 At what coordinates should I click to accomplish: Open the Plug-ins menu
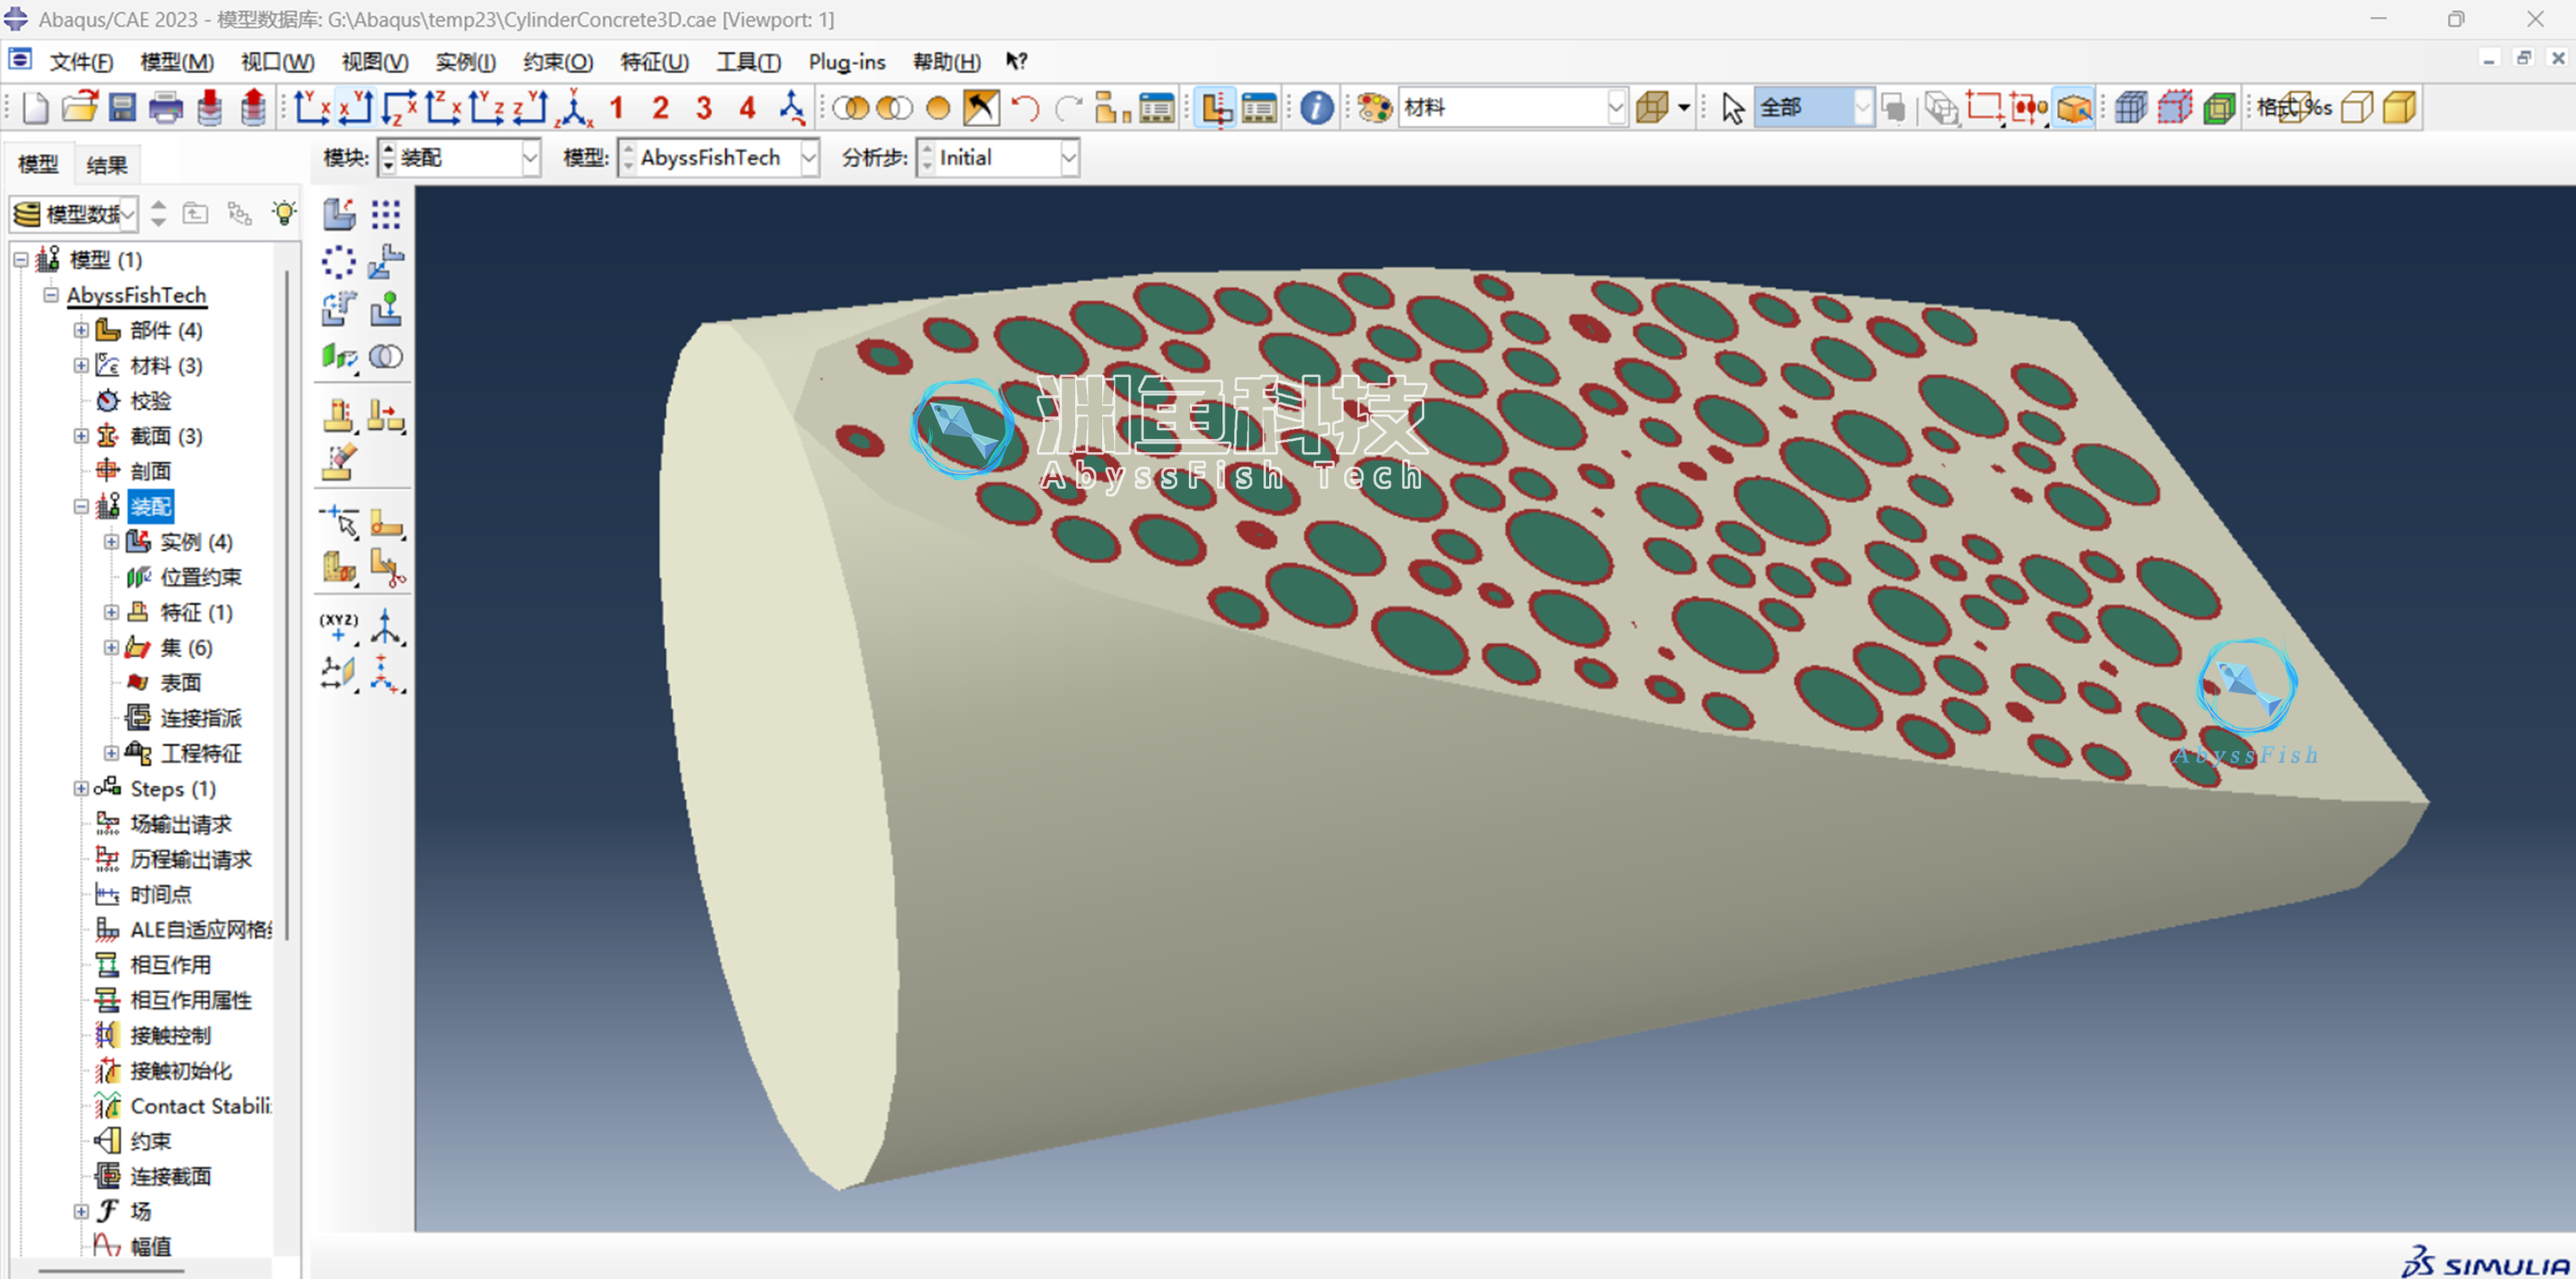[x=847, y=62]
